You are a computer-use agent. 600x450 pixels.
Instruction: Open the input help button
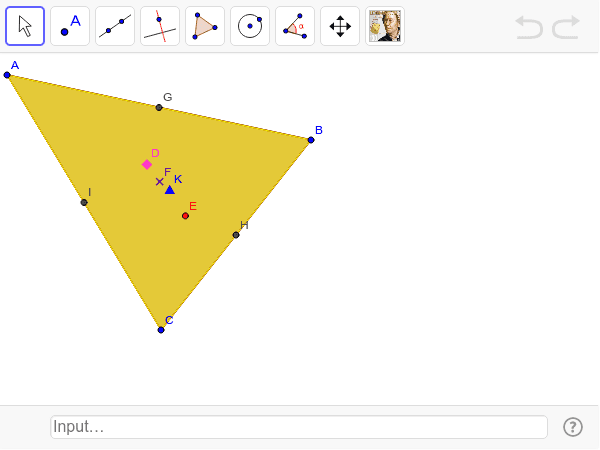(573, 427)
